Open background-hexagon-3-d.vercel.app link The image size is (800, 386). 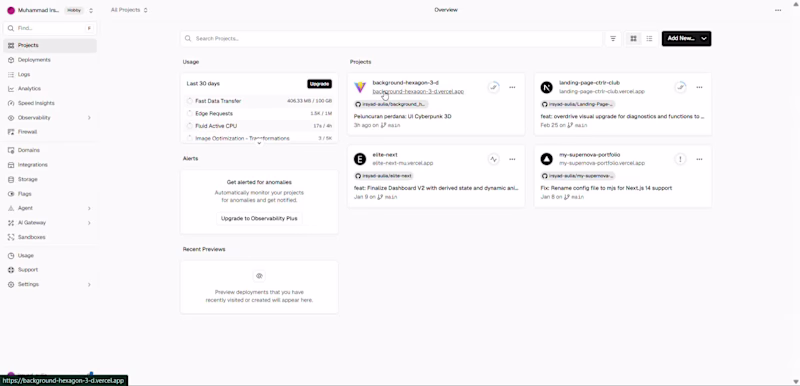(418, 92)
